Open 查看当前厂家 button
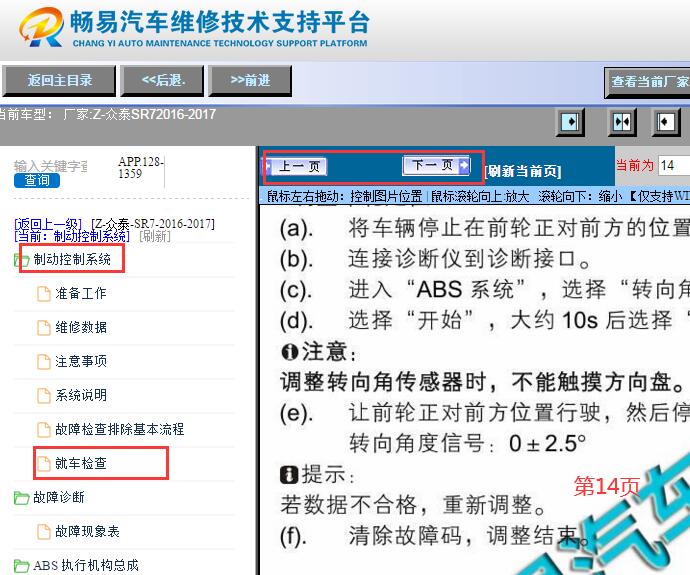 [647, 82]
